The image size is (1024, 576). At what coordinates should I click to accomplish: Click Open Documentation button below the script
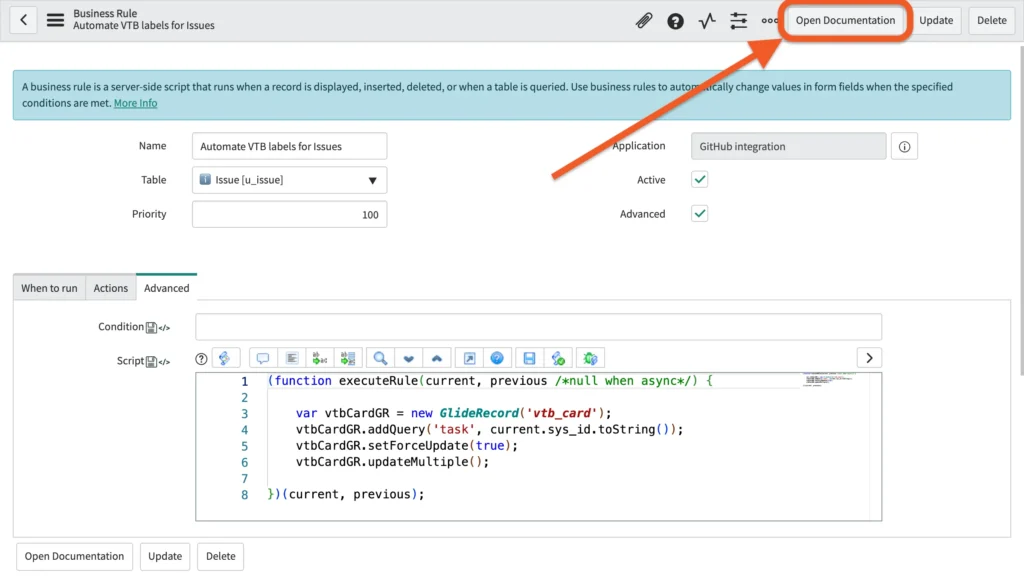(x=74, y=556)
